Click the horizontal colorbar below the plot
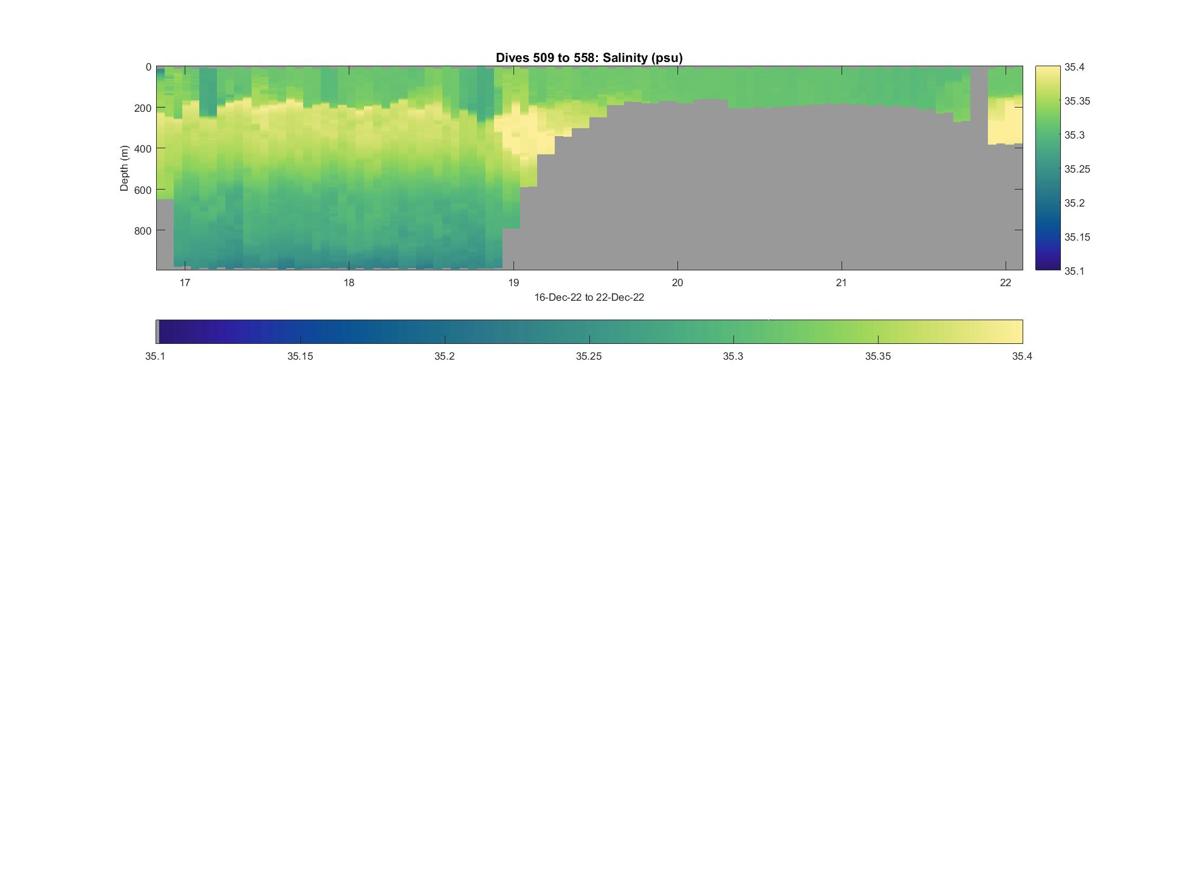Viewport: 1200px width, 885px height. click(589, 332)
